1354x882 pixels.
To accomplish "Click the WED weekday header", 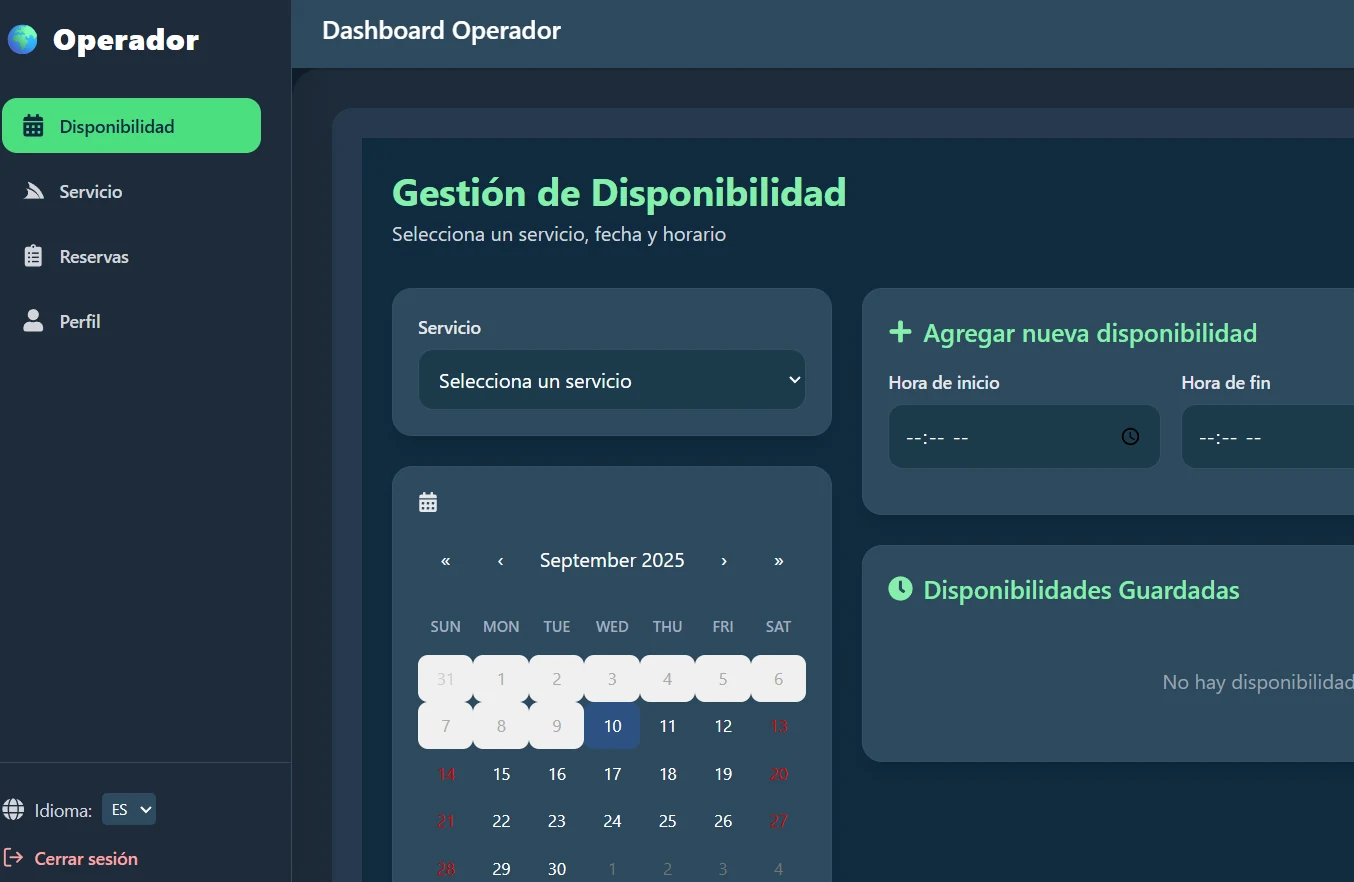I will click(612, 627).
